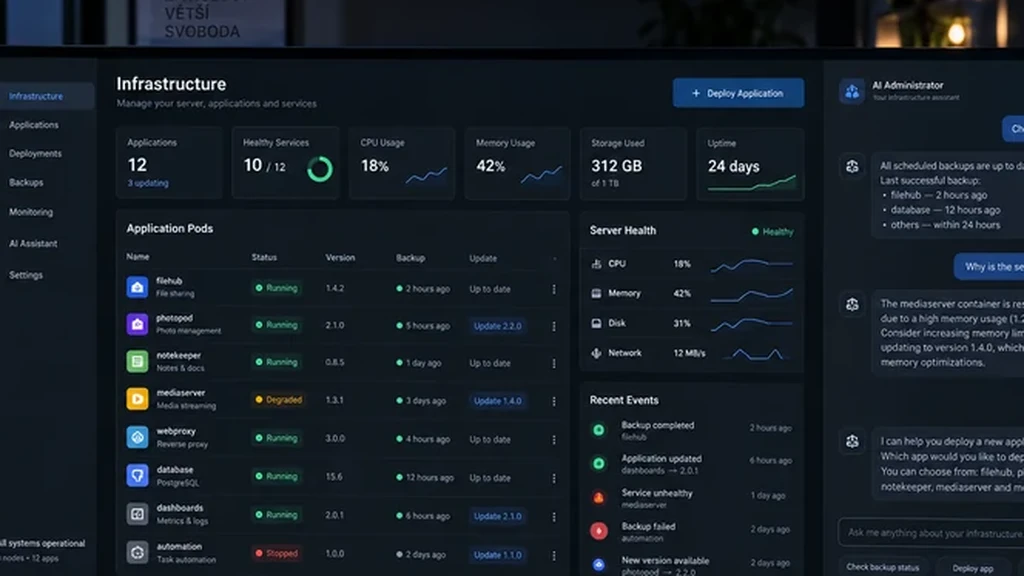Click the yellow mediaserver play icon

(x=137, y=398)
